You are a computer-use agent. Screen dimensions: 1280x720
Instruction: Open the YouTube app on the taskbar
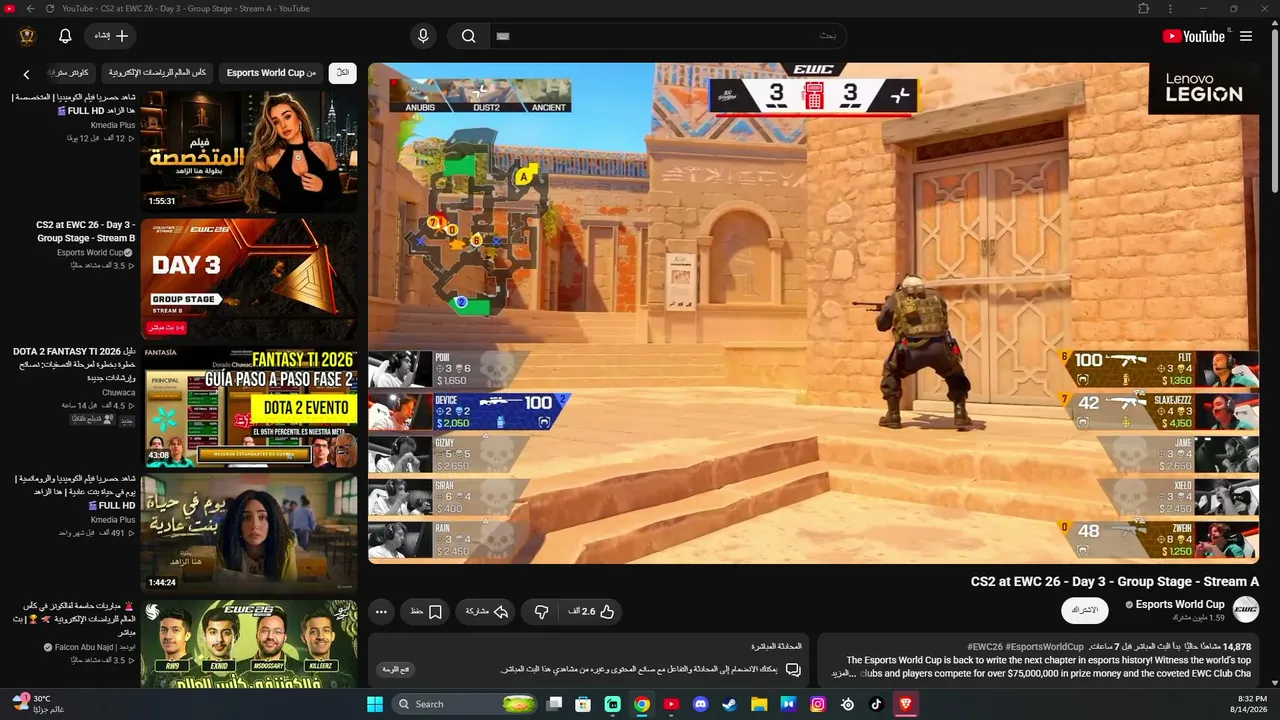coord(671,704)
